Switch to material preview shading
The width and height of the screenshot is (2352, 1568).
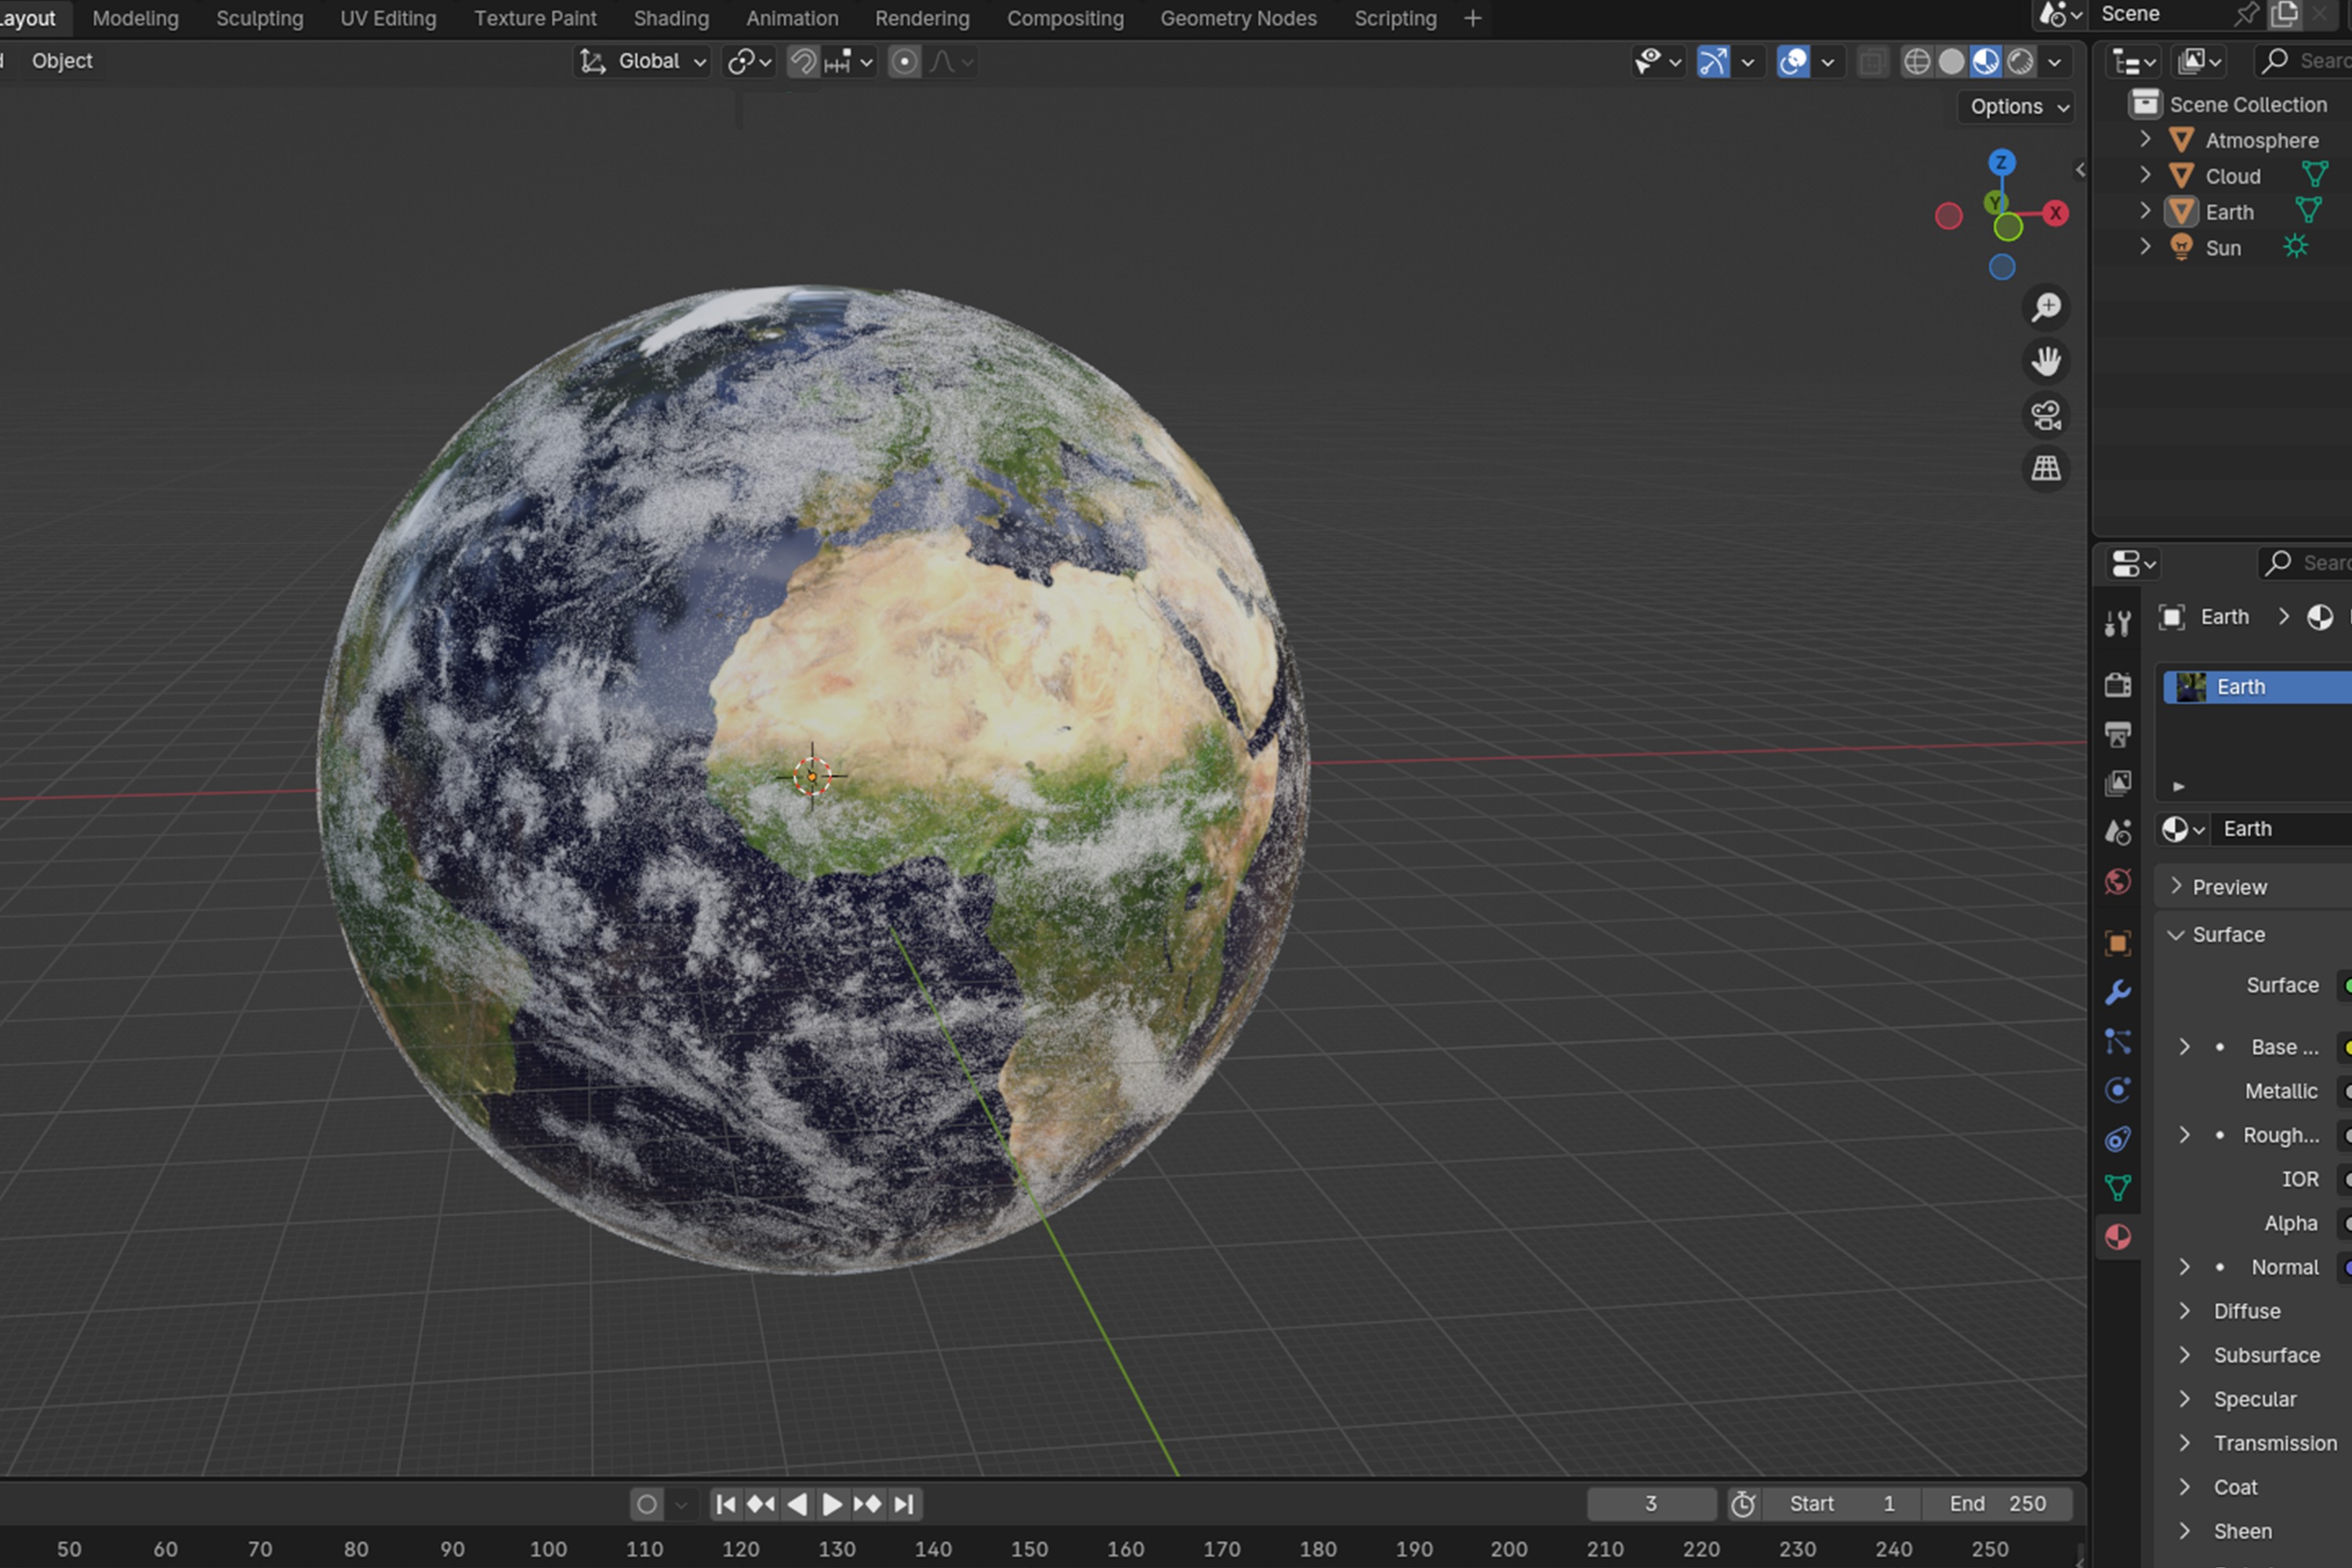coord(1986,62)
